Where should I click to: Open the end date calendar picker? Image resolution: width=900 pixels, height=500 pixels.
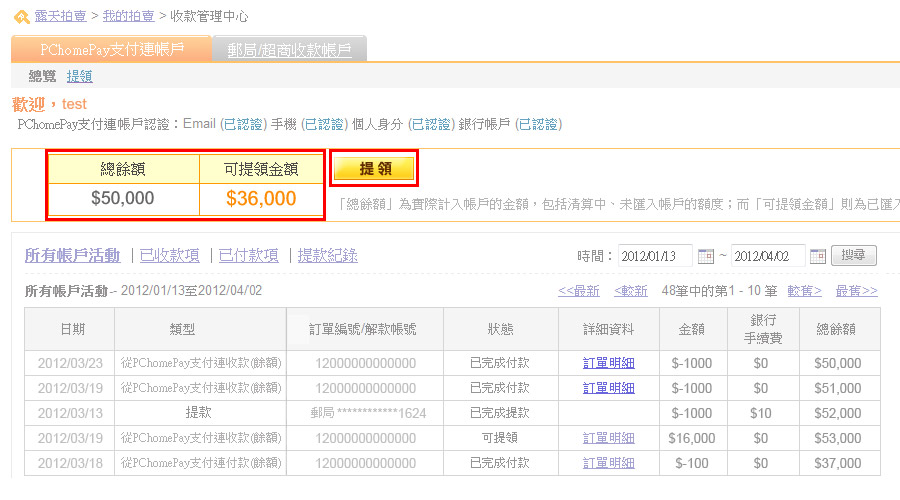pos(818,255)
